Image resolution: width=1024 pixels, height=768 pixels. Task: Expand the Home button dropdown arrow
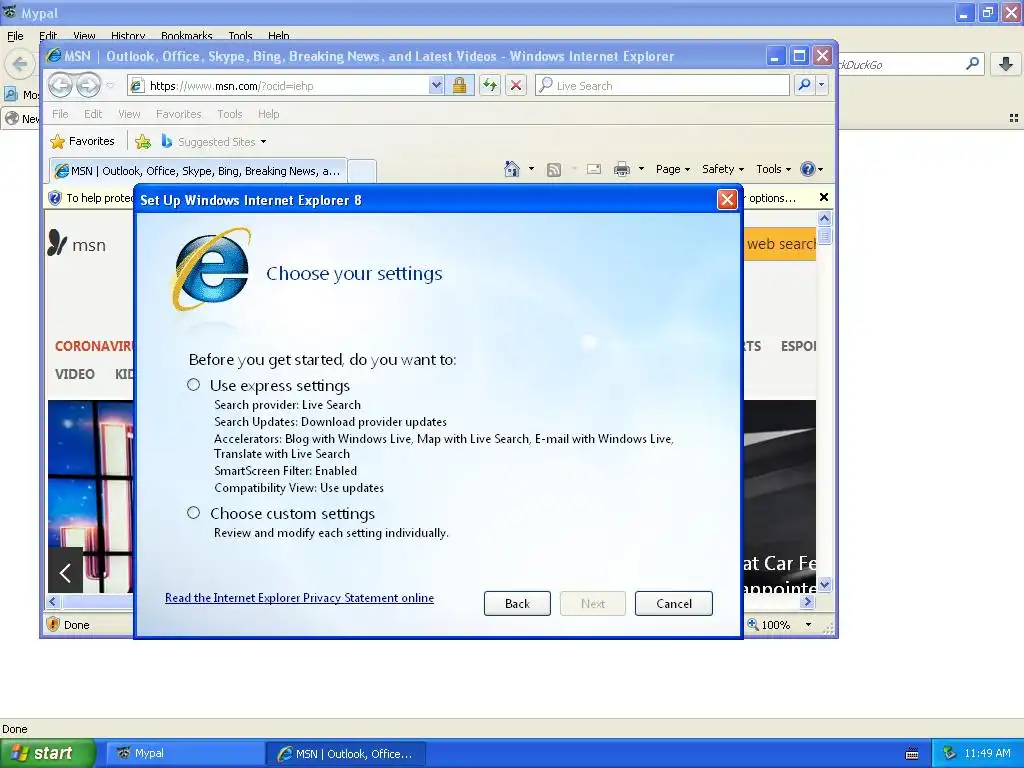point(531,169)
